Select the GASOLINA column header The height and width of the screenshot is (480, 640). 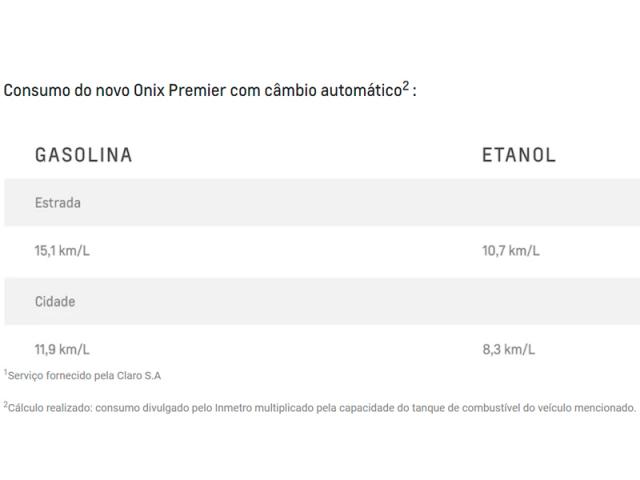[84, 155]
